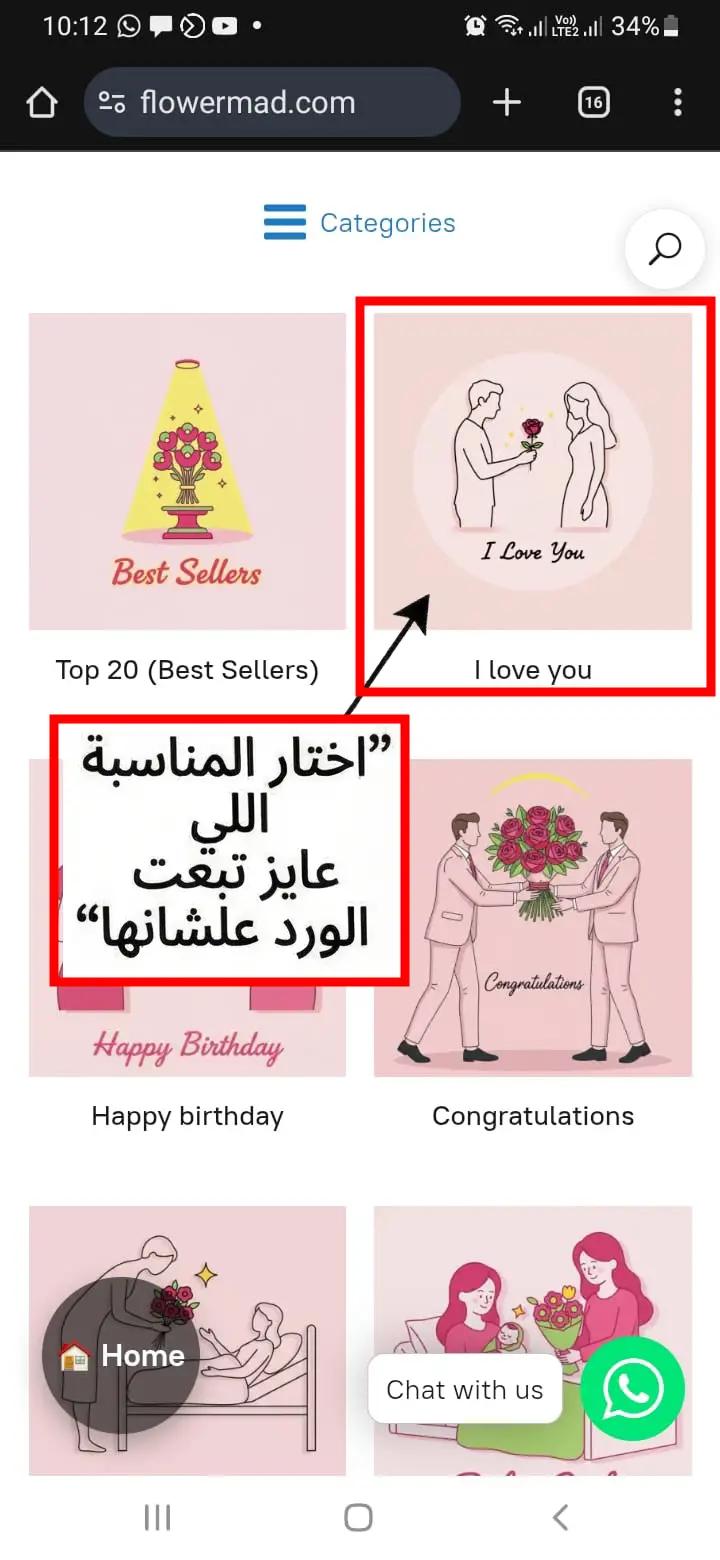The image size is (720, 1560).
Task: Select the I Love You category image
Action: (x=533, y=471)
